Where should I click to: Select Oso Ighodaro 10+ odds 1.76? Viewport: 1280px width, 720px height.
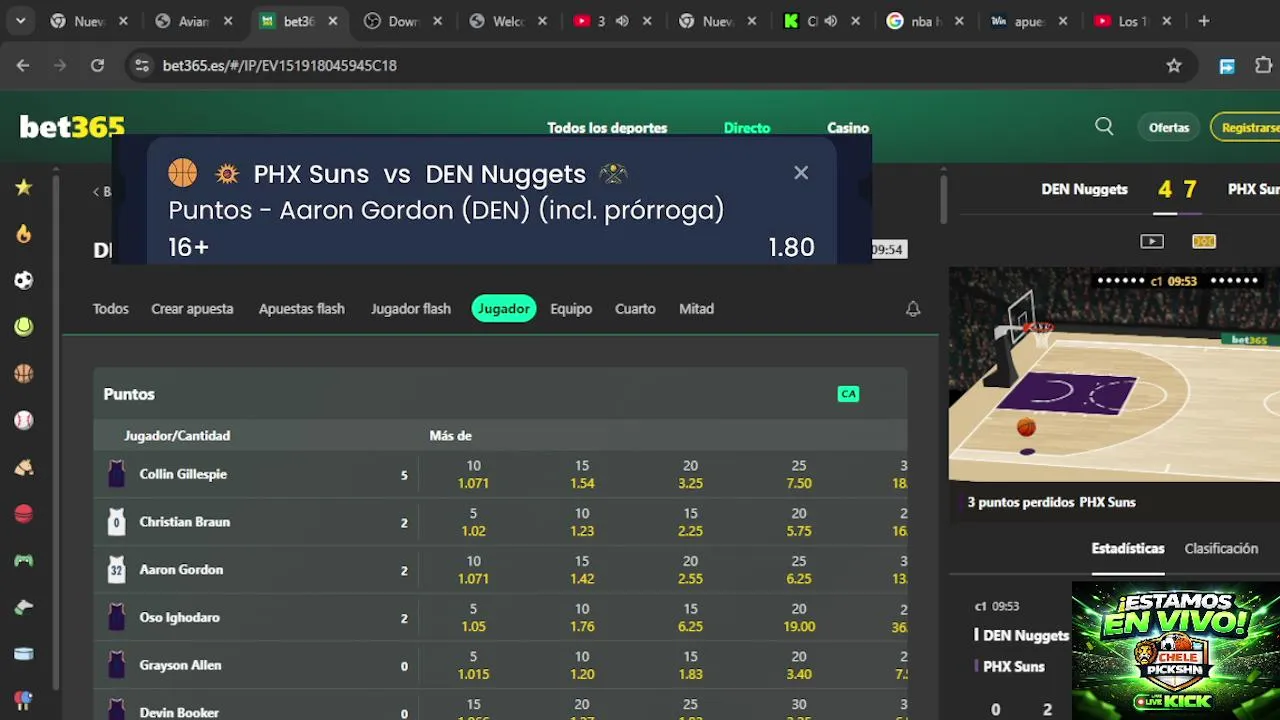582,618
